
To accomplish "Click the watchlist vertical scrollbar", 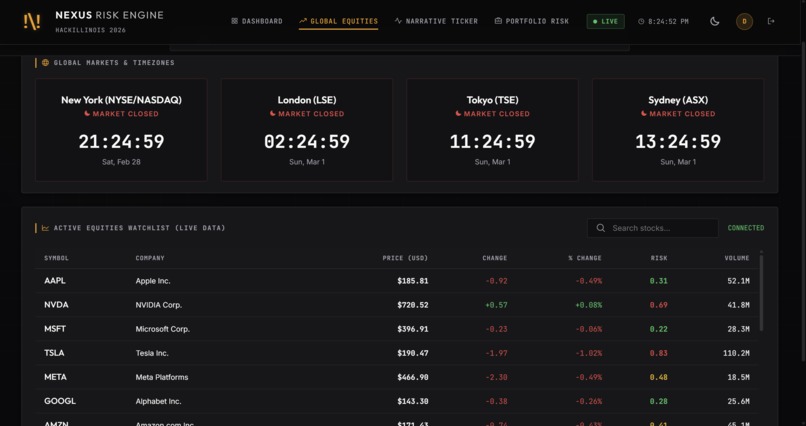I will pos(761,291).
